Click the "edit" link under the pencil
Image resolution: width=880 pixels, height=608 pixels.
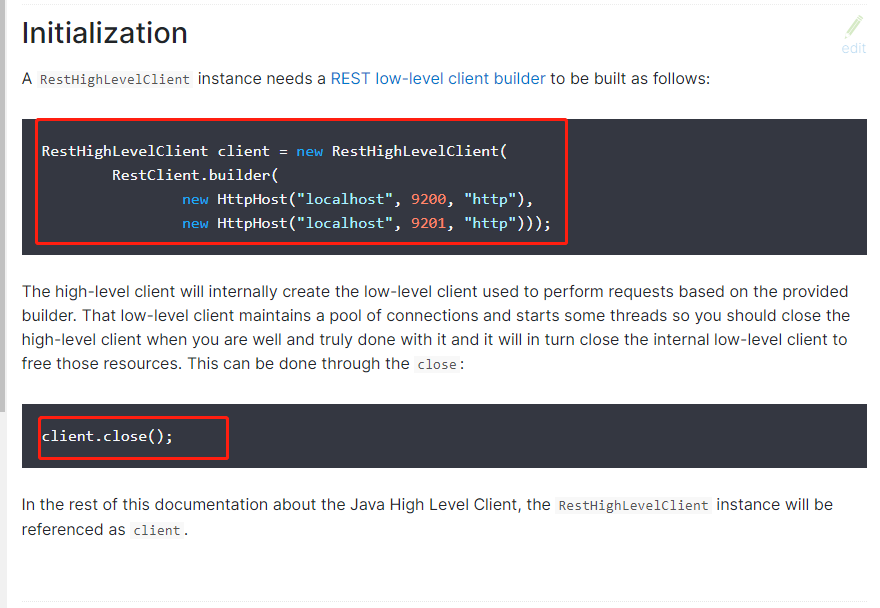[853, 48]
